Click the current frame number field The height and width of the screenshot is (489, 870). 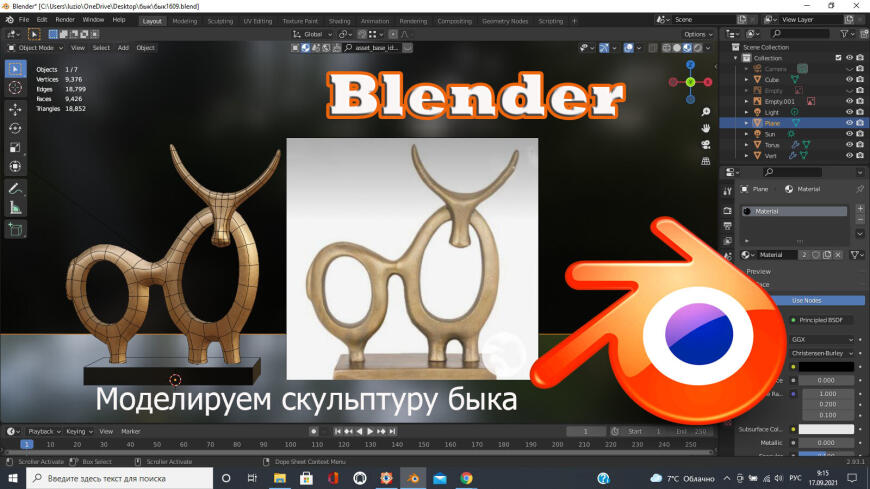[x=585, y=431]
